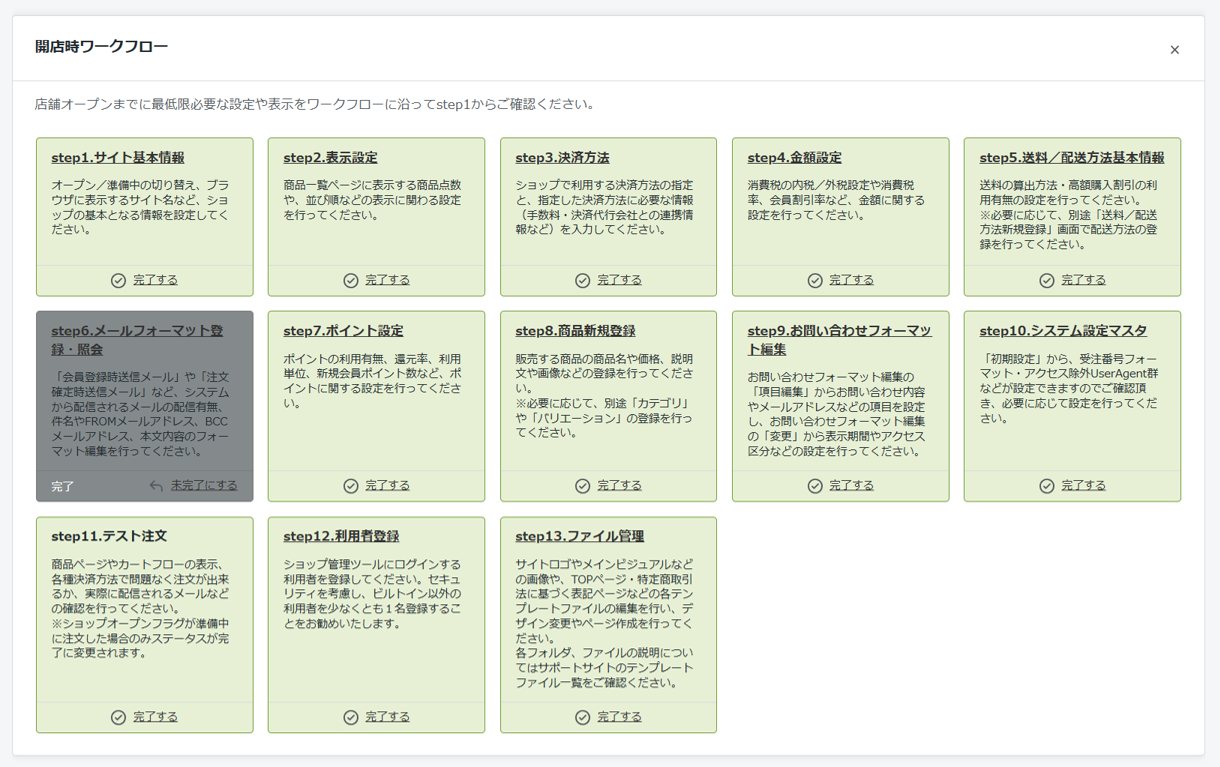Open step9.お問い合わせフォーマット編集 link
This screenshot has width=1220, height=767.
[x=840, y=340]
